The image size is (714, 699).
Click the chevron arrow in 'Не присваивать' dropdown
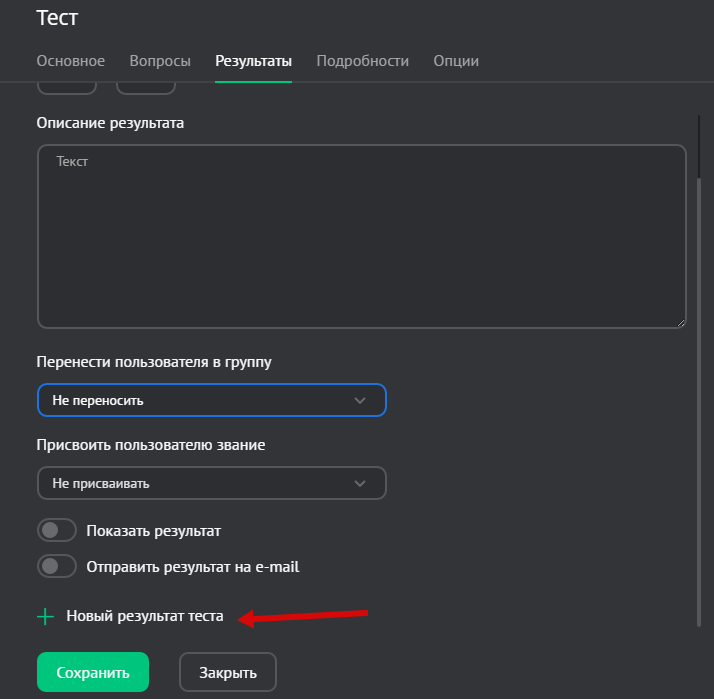(x=361, y=483)
